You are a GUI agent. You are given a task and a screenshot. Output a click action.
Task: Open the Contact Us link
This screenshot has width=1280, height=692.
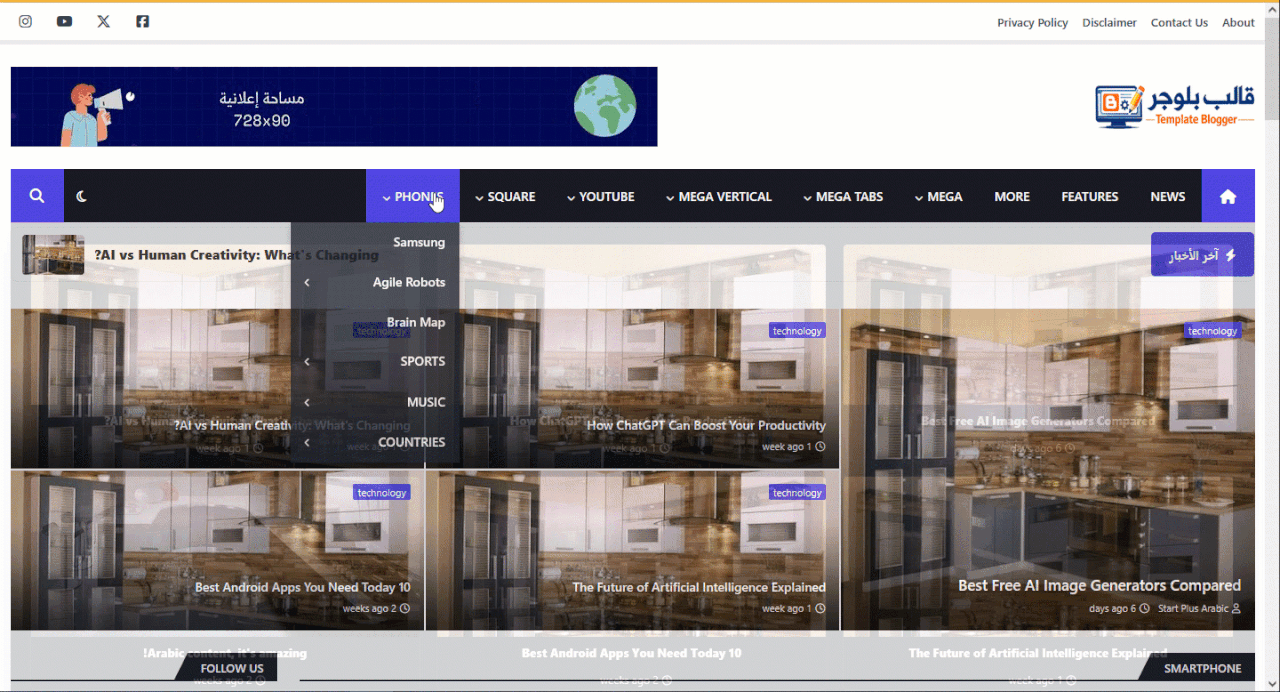pyautogui.click(x=1179, y=22)
